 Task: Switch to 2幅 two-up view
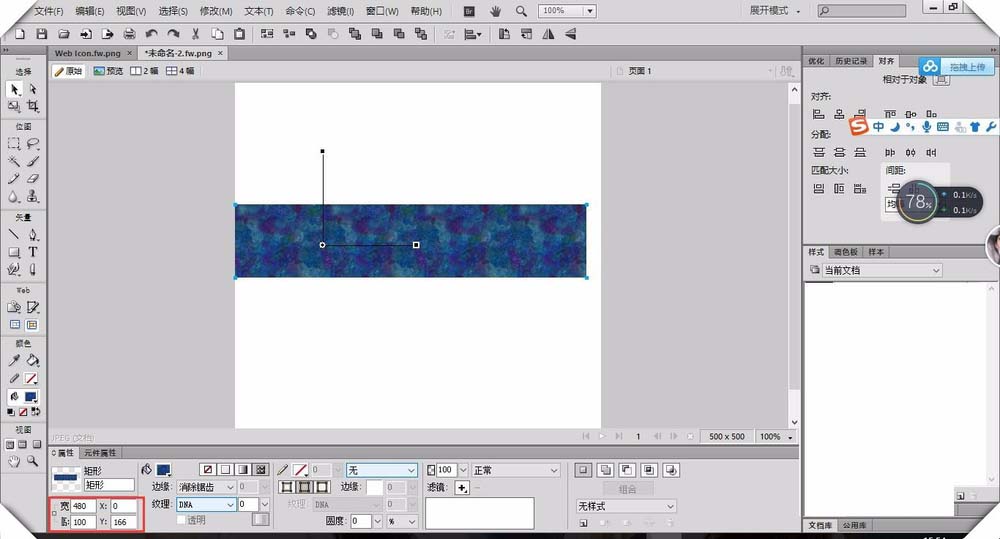pos(145,71)
